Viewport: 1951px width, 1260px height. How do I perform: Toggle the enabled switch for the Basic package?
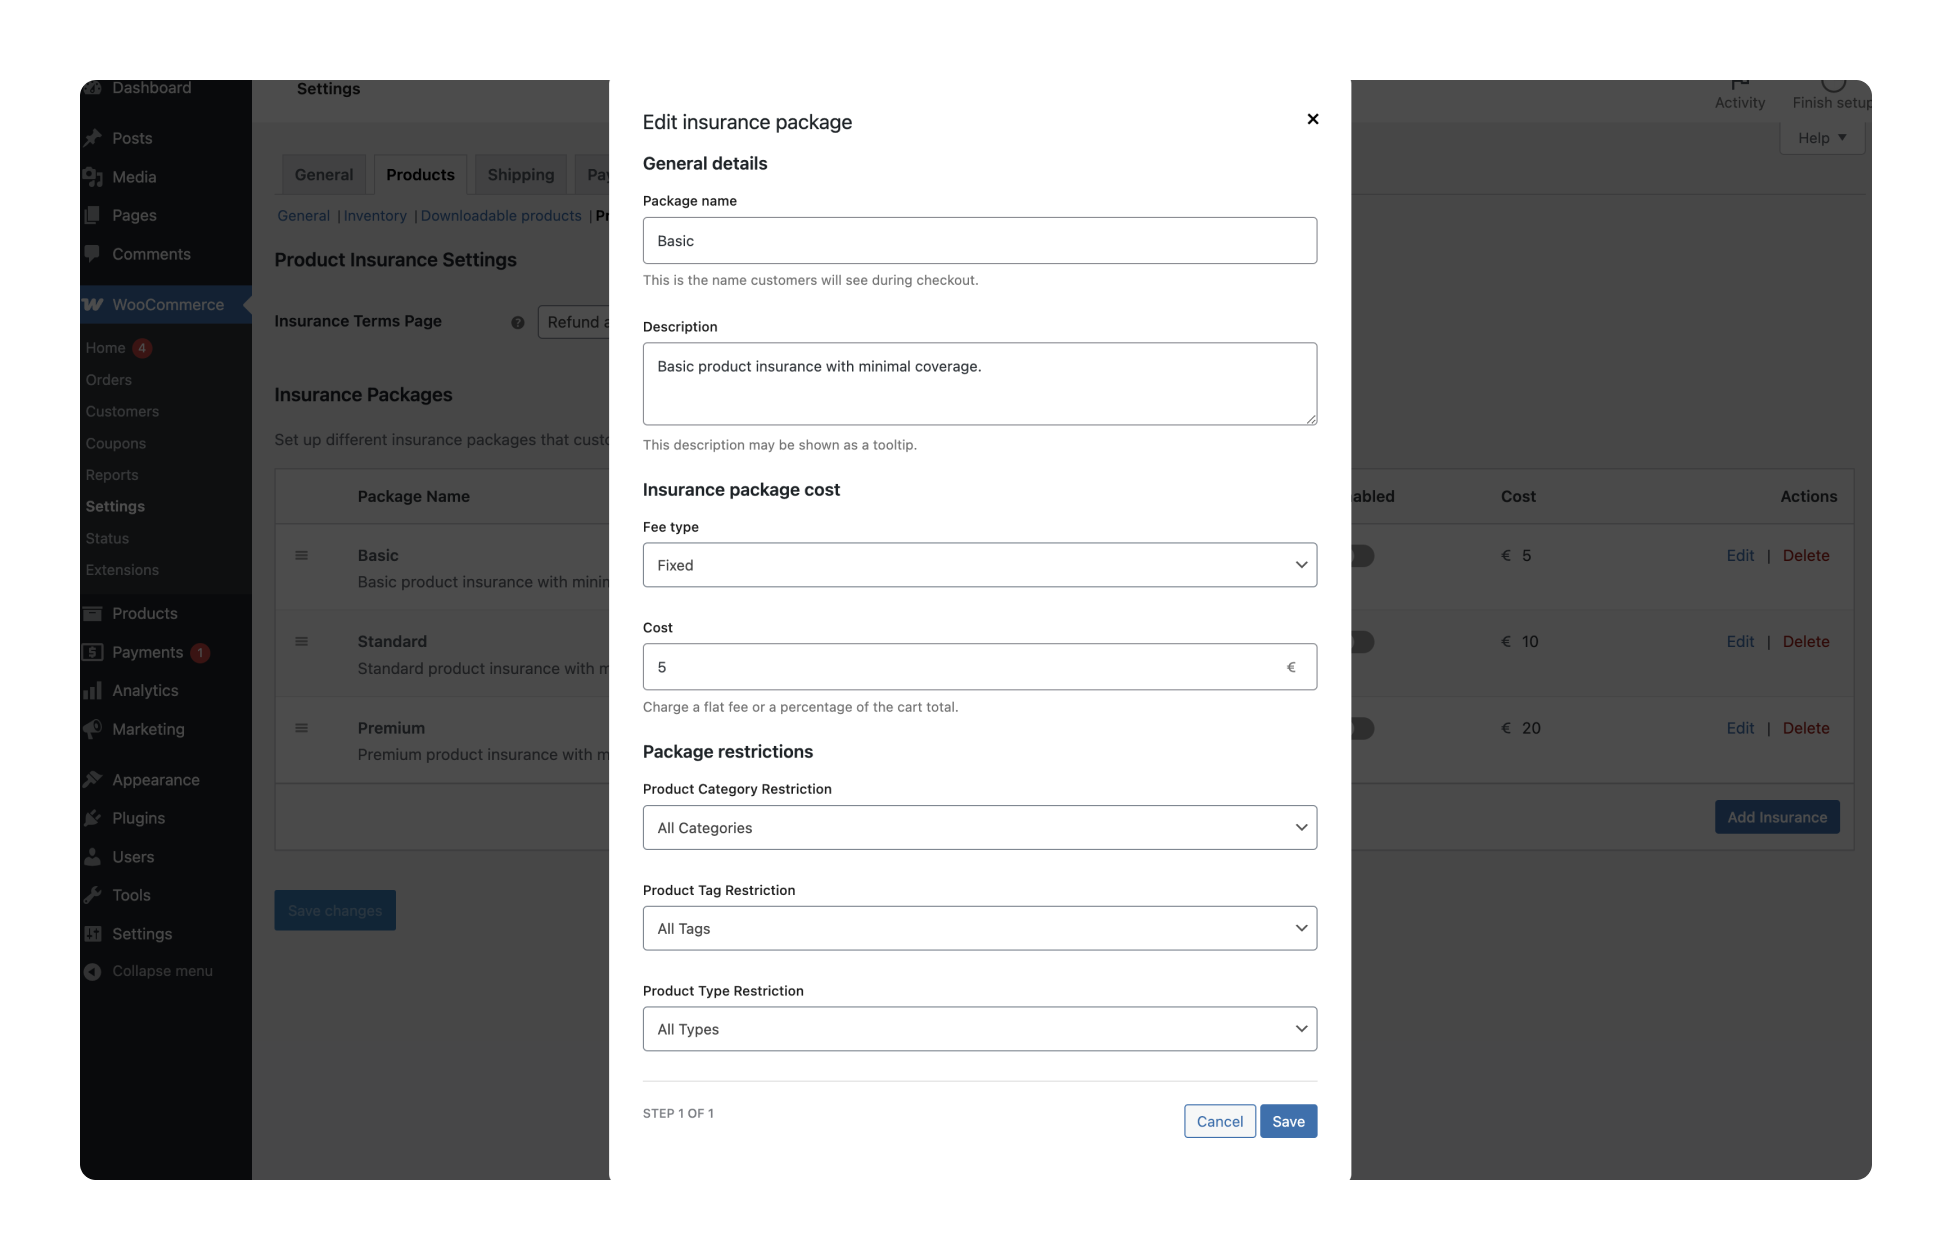[1362, 556]
